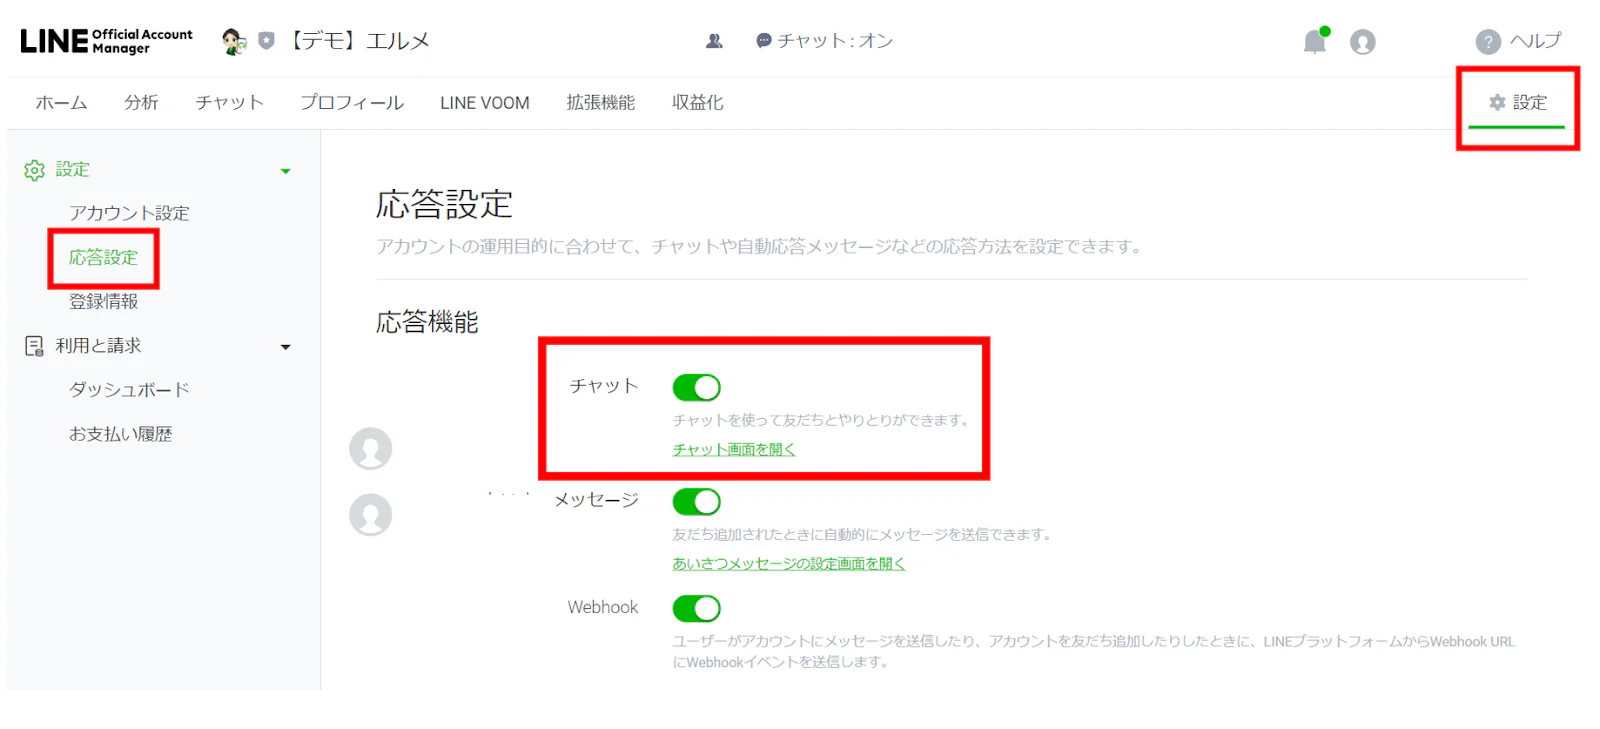Open お支払い履歴 in the sidebar

(x=120, y=434)
